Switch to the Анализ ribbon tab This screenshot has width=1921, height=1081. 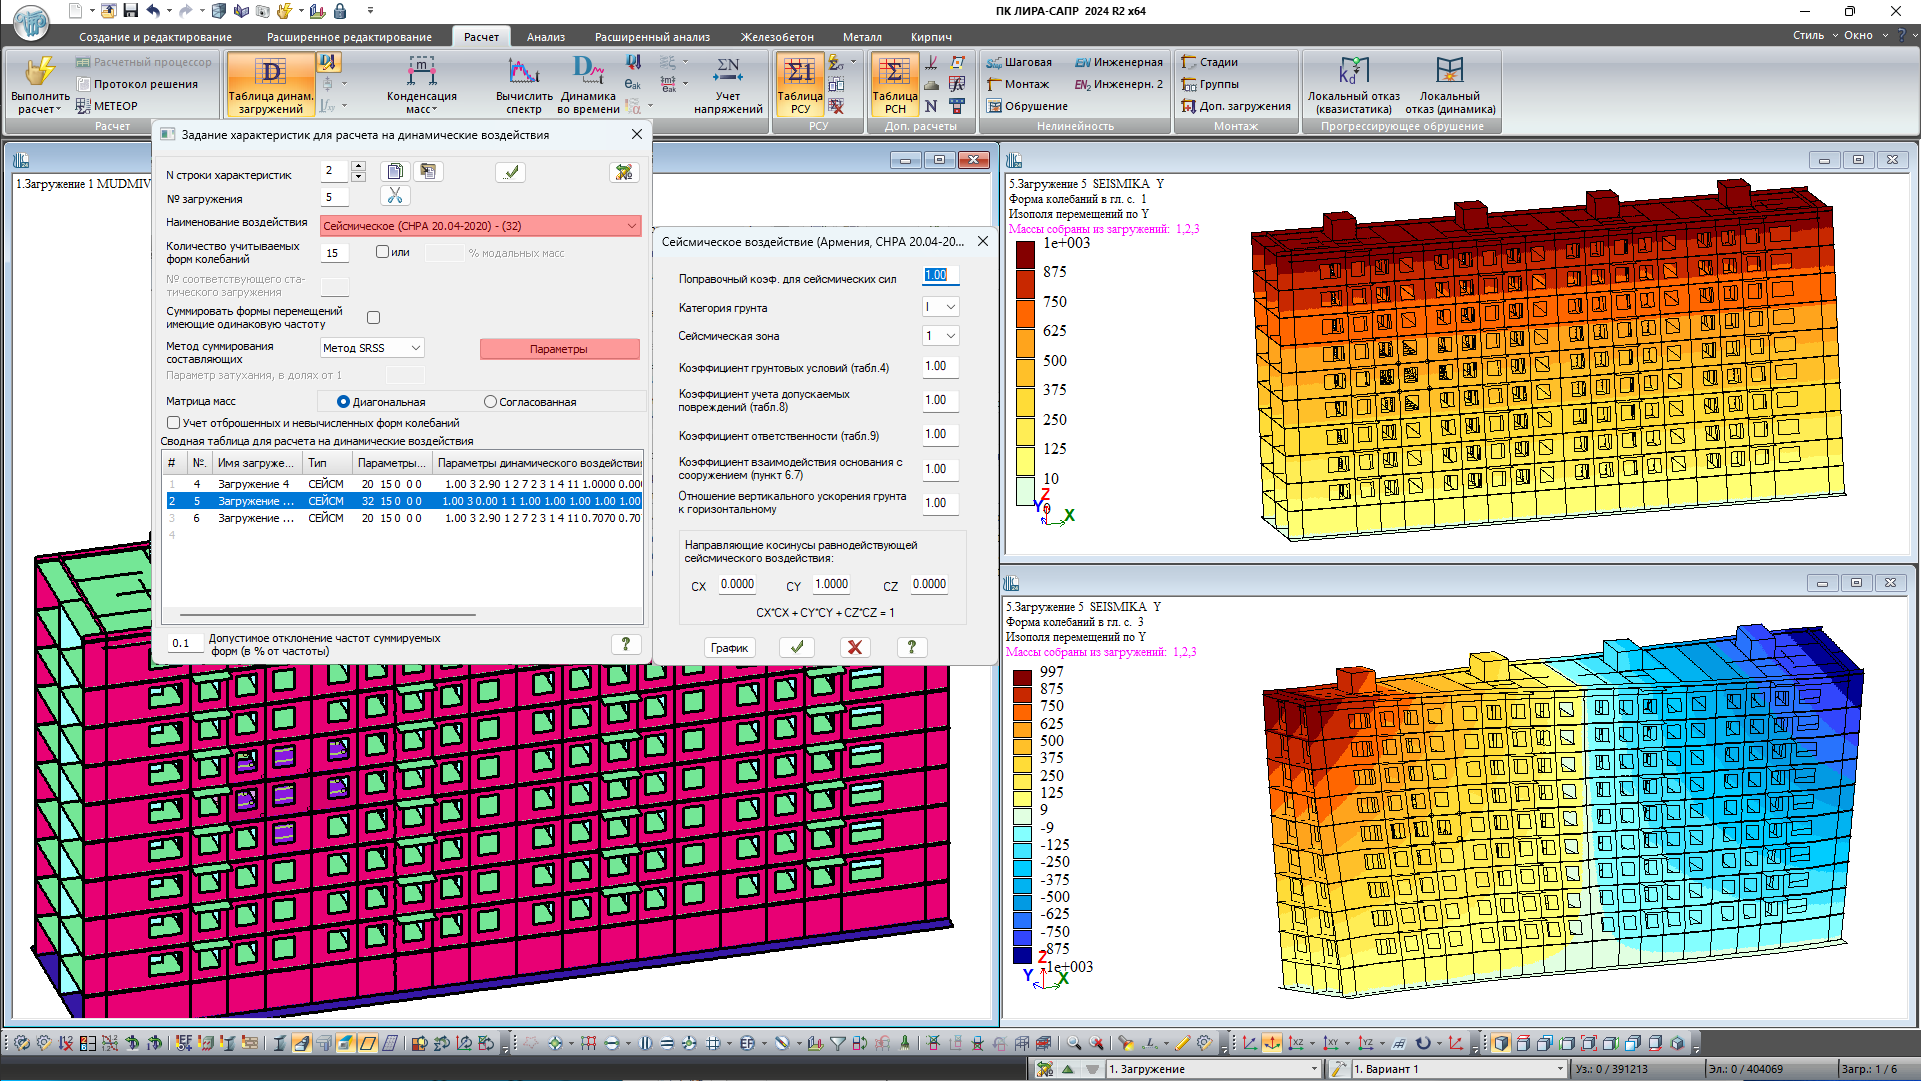pyautogui.click(x=546, y=37)
